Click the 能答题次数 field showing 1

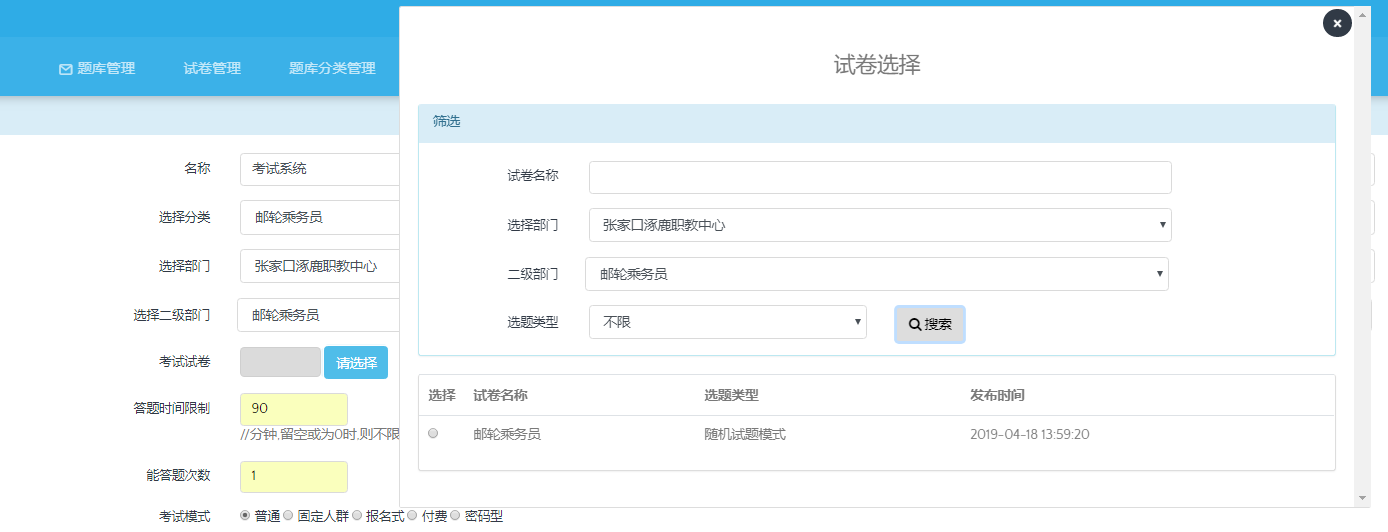(x=293, y=477)
